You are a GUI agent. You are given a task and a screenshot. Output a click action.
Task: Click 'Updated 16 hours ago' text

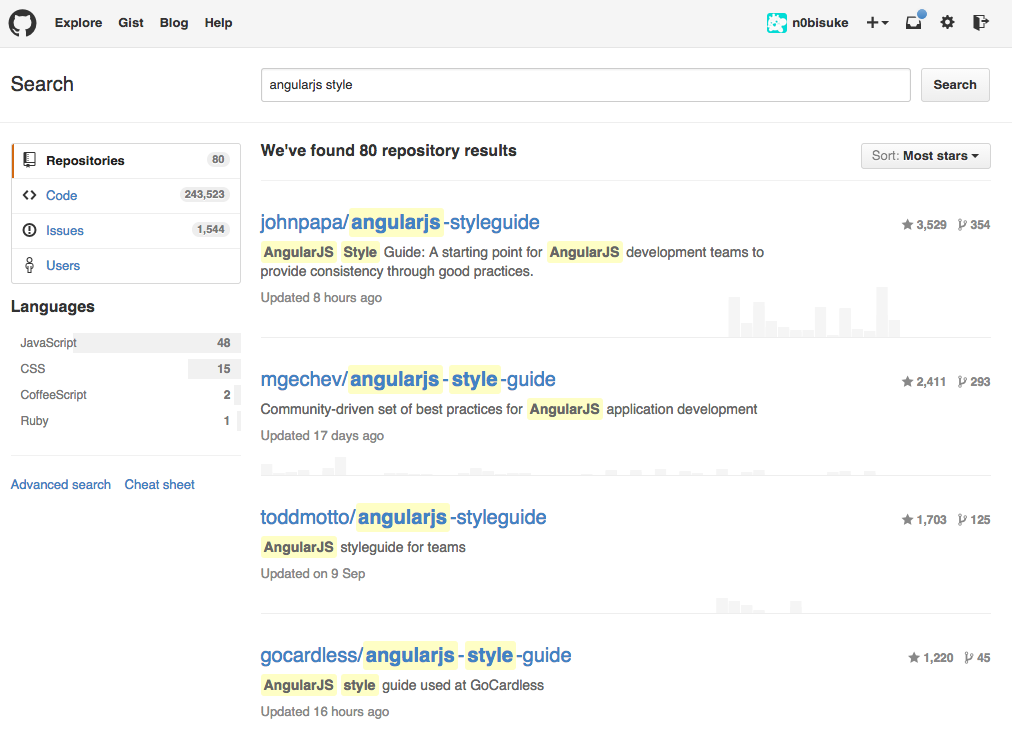point(325,712)
